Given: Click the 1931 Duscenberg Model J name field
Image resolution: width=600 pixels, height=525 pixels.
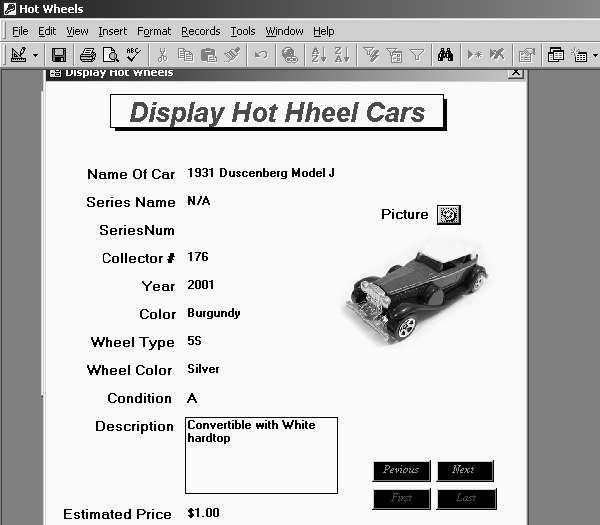Looking at the screenshot, I should point(261,173).
